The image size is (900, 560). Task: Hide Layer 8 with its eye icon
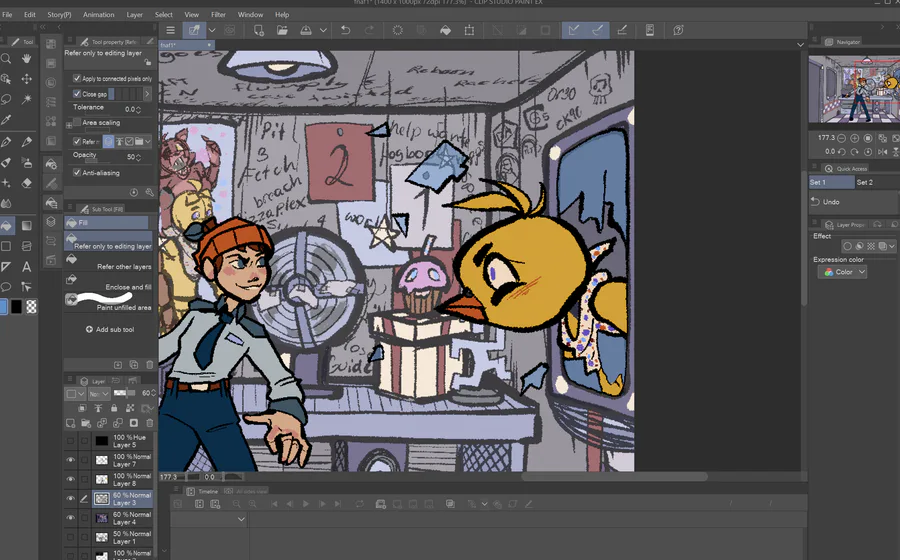coord(70,479)
